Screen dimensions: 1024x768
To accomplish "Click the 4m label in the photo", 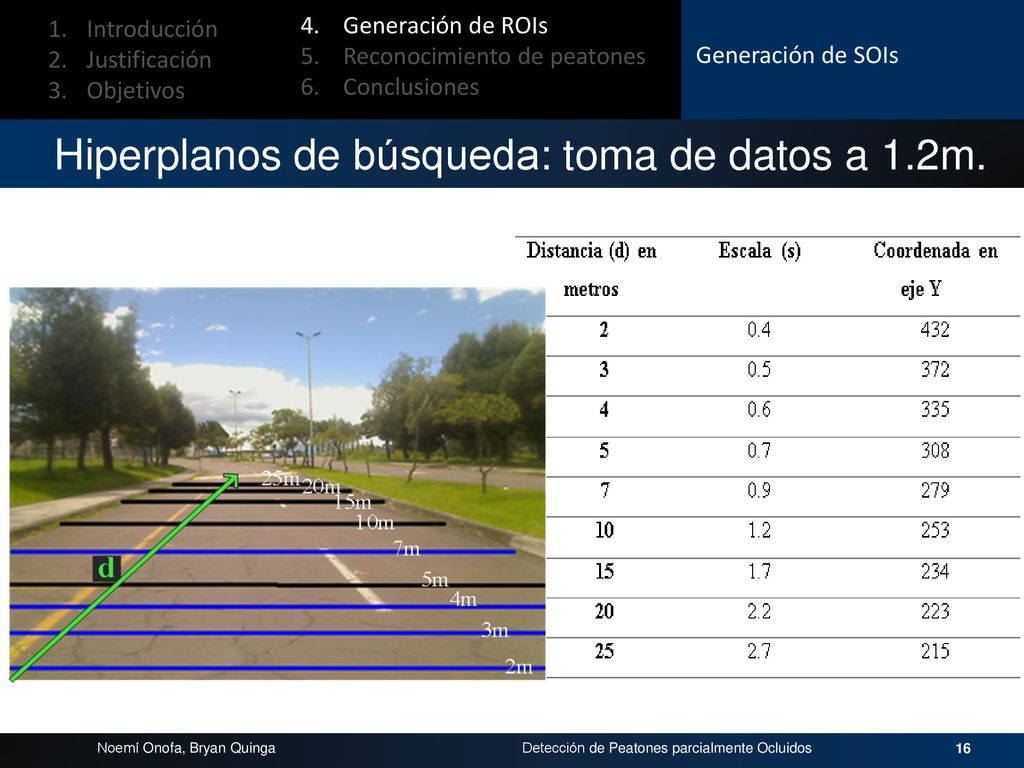I will pos(463,599).
